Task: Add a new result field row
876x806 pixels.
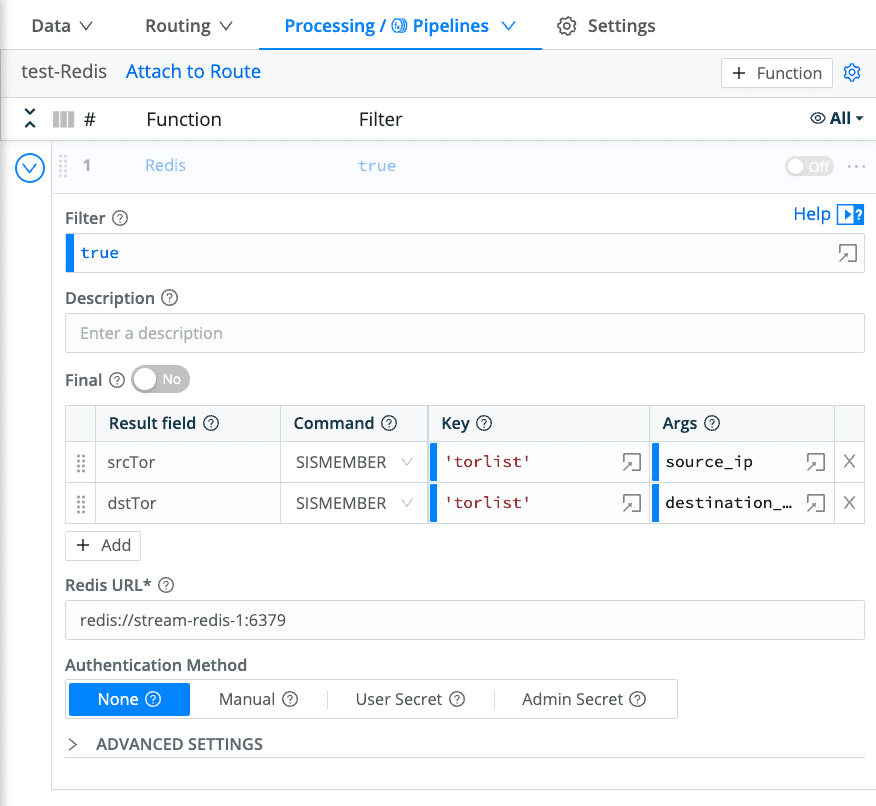Action: pyautogui.click(x=103, y=545)
